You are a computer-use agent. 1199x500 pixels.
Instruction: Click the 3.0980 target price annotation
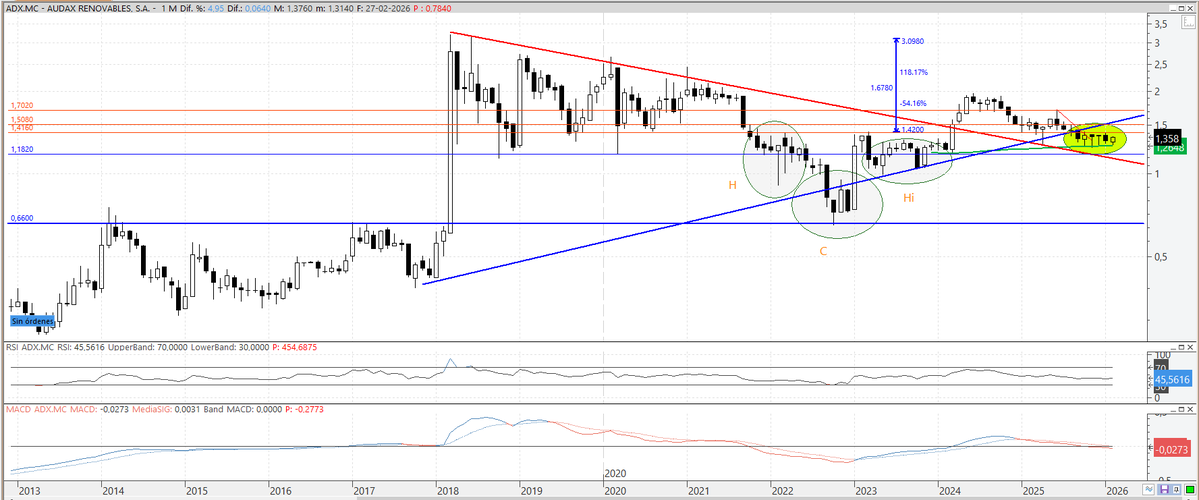pyautogui.click(x=912, y=41)
